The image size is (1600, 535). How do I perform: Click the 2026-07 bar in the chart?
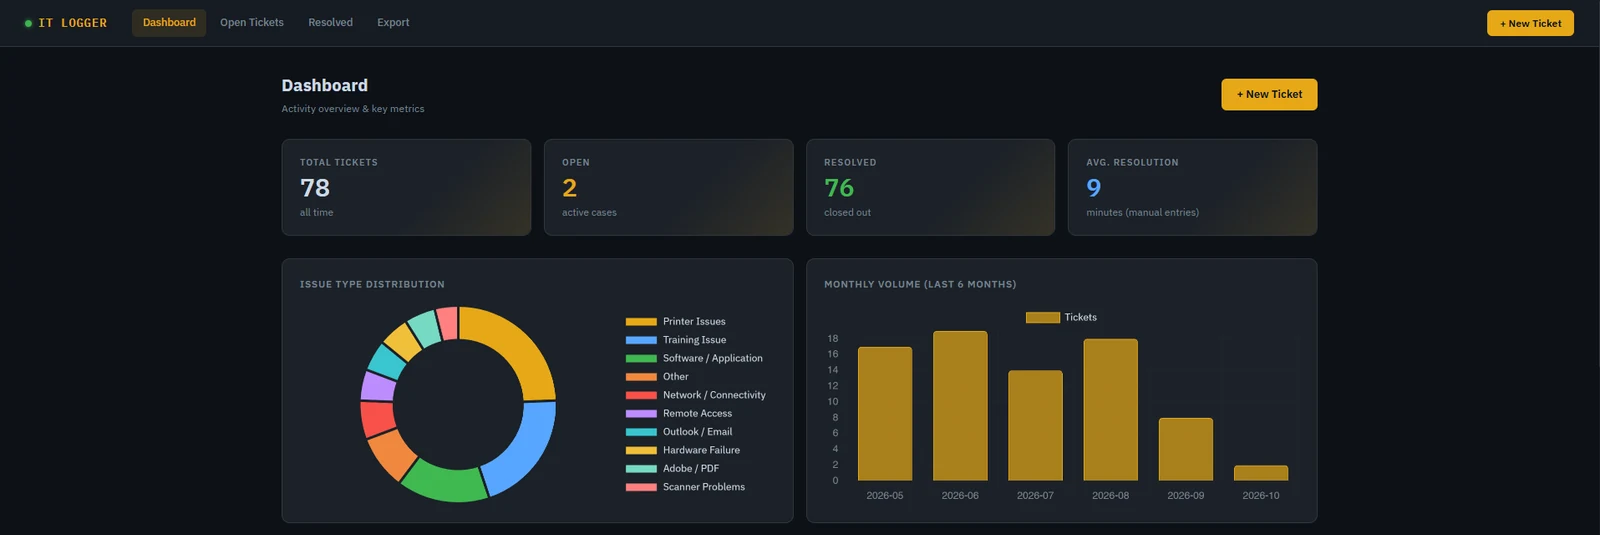click(1035, 426)
